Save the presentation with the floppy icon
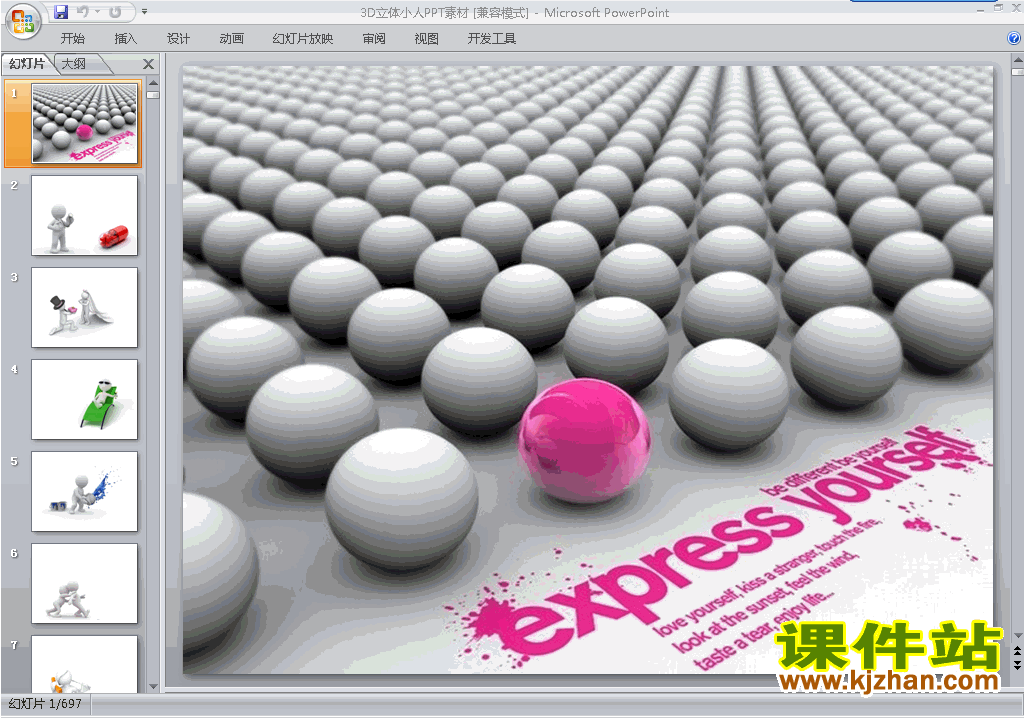This screenshot has height=718, width=1024. tap(61, 12)
